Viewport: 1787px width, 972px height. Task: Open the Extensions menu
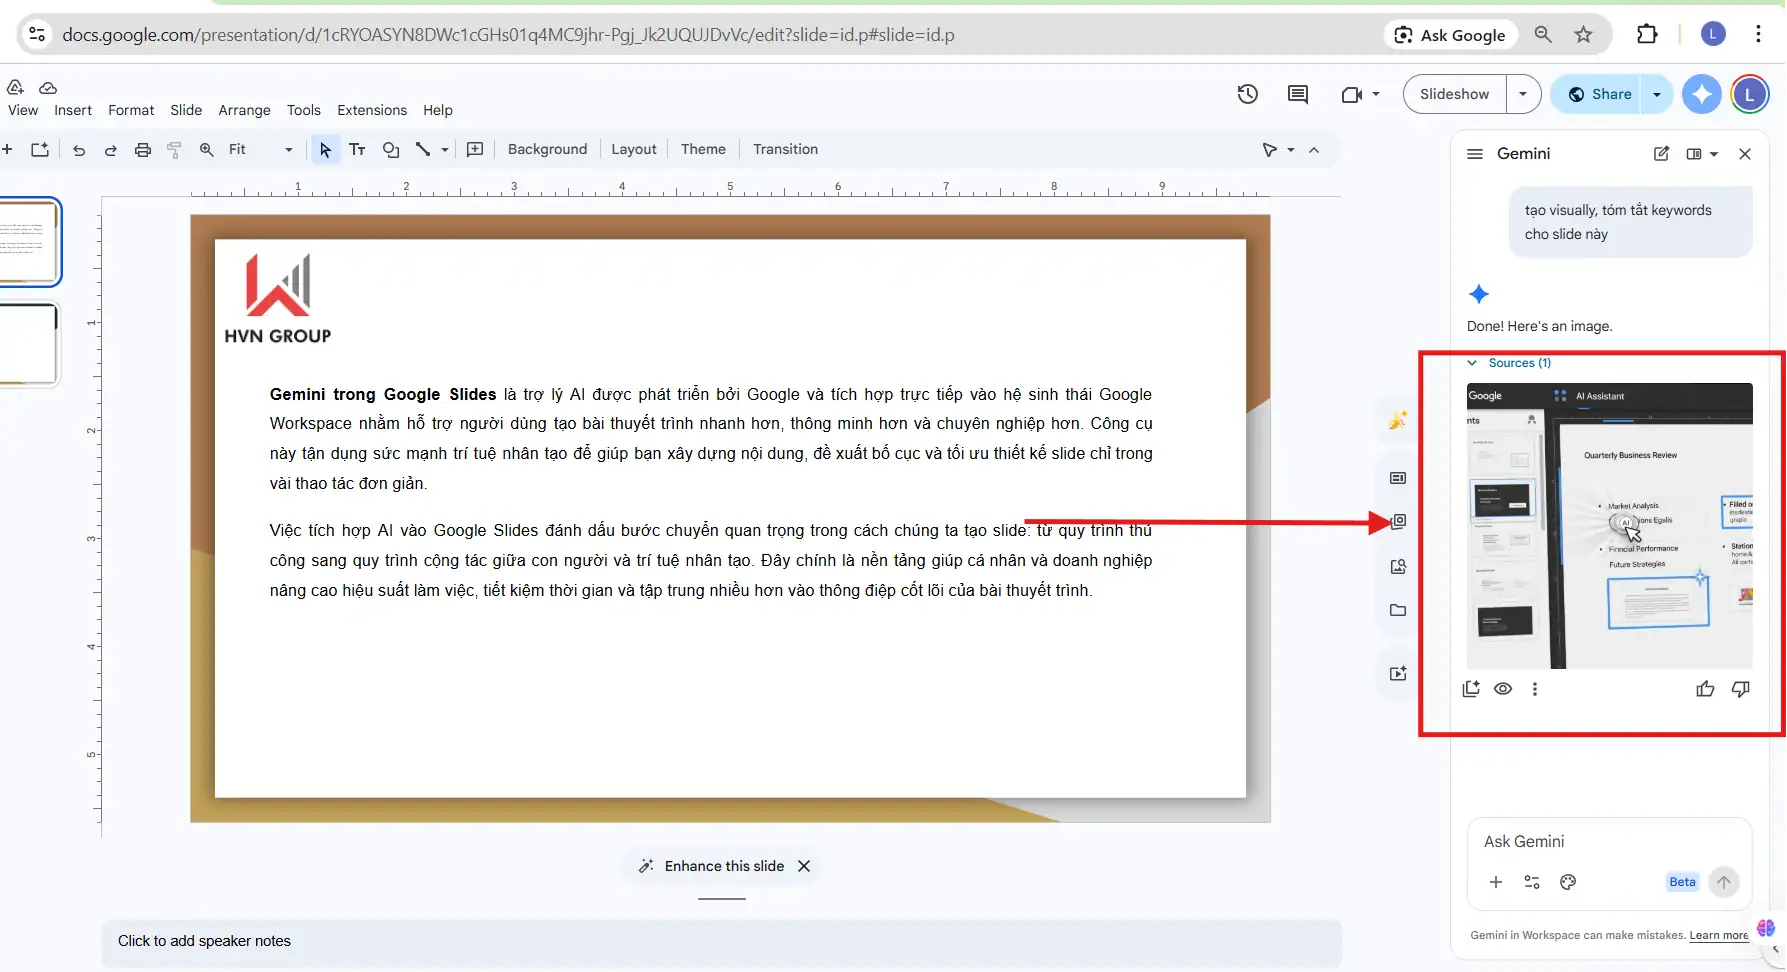click(372, 110)
